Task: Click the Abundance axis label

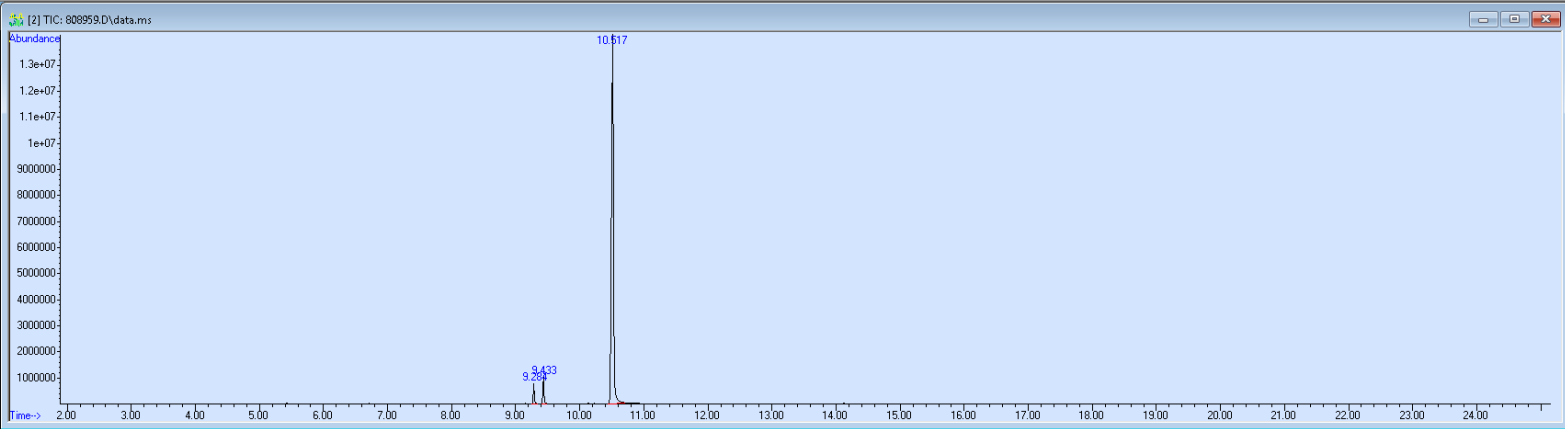Action: click(x=35, y=38)
